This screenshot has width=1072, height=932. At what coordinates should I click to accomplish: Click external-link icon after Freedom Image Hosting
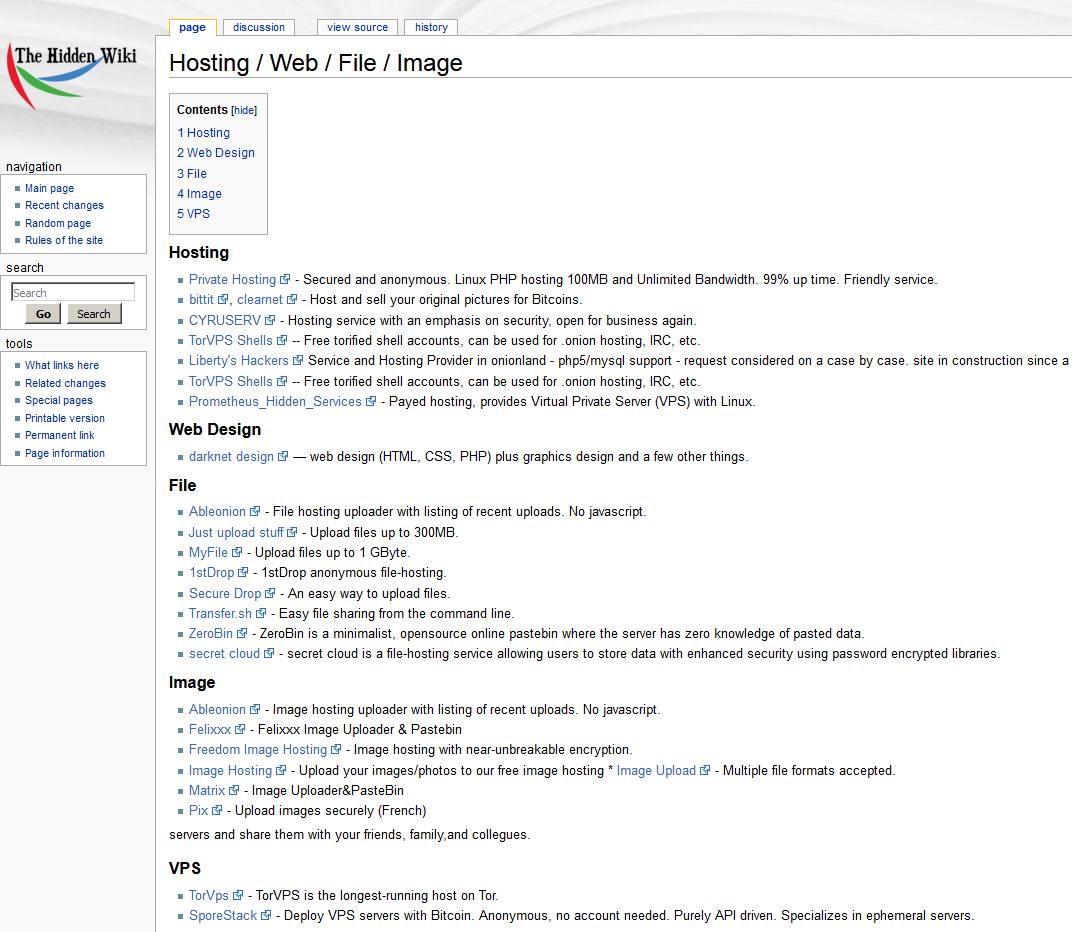point(336,749)
